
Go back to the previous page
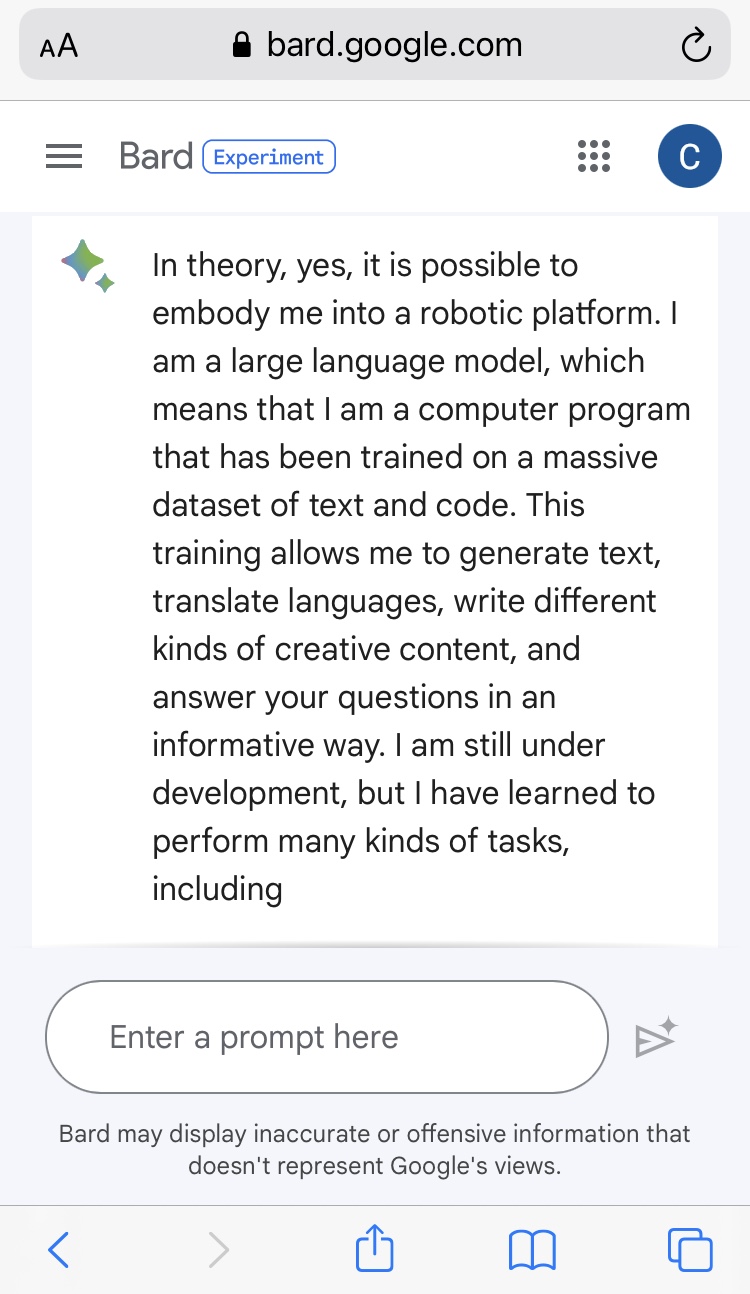coord(59,1250)
